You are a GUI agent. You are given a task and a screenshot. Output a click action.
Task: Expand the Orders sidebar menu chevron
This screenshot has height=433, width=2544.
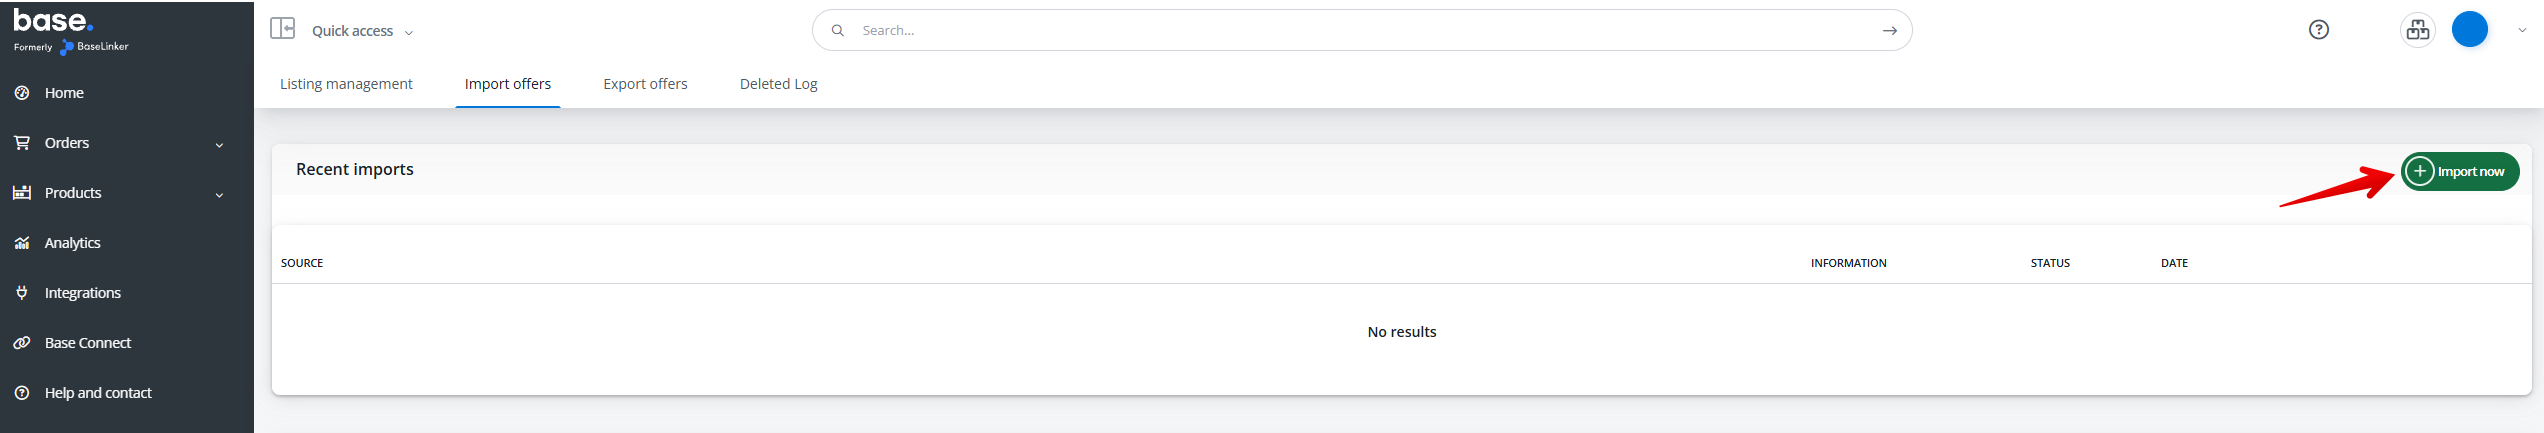219,145
